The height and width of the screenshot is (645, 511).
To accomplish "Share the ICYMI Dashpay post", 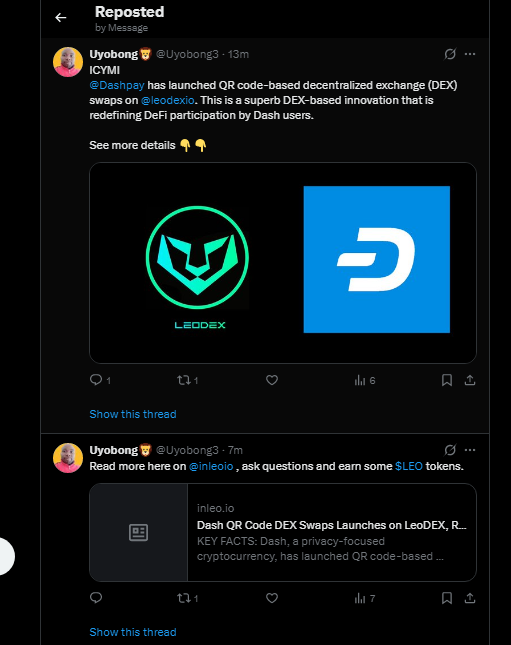I will pyautogui.click(x=470, y=380).
